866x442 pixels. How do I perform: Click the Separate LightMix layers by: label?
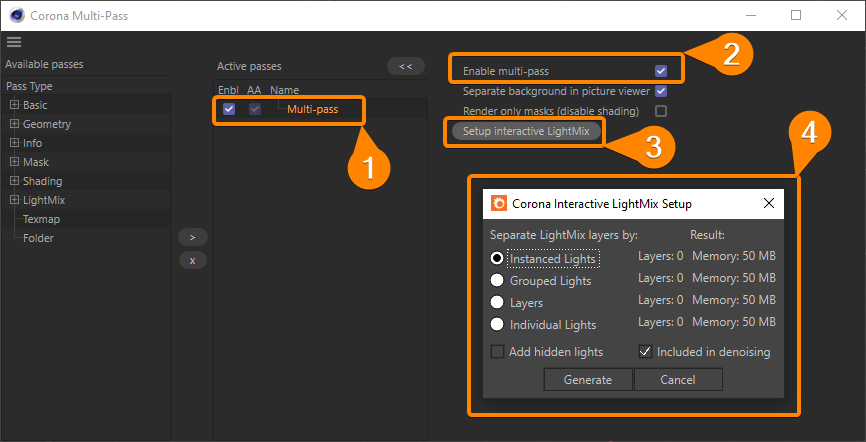pyautogui.click(x=564, y=235)
